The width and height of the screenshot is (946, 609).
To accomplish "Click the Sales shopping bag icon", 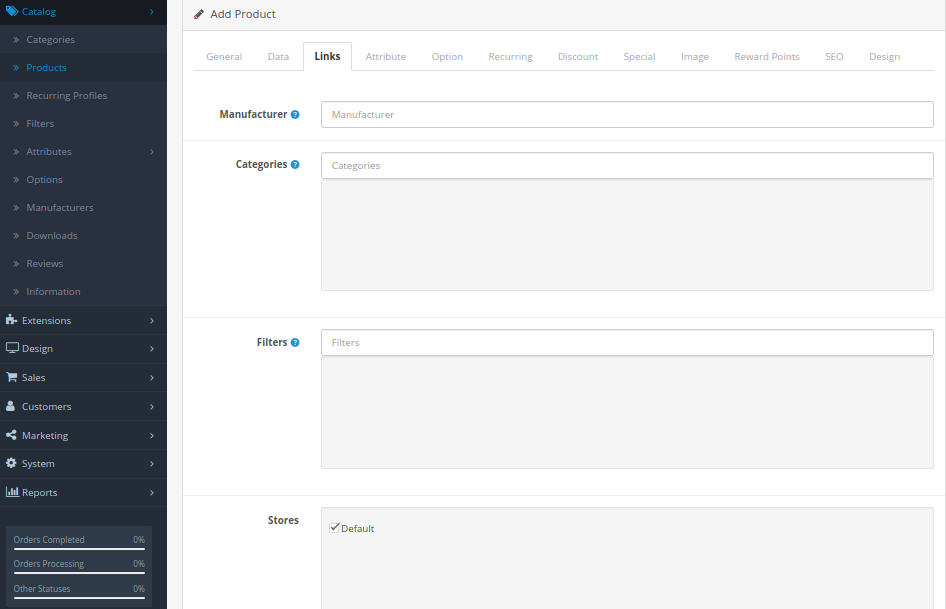I will point(11,377).
